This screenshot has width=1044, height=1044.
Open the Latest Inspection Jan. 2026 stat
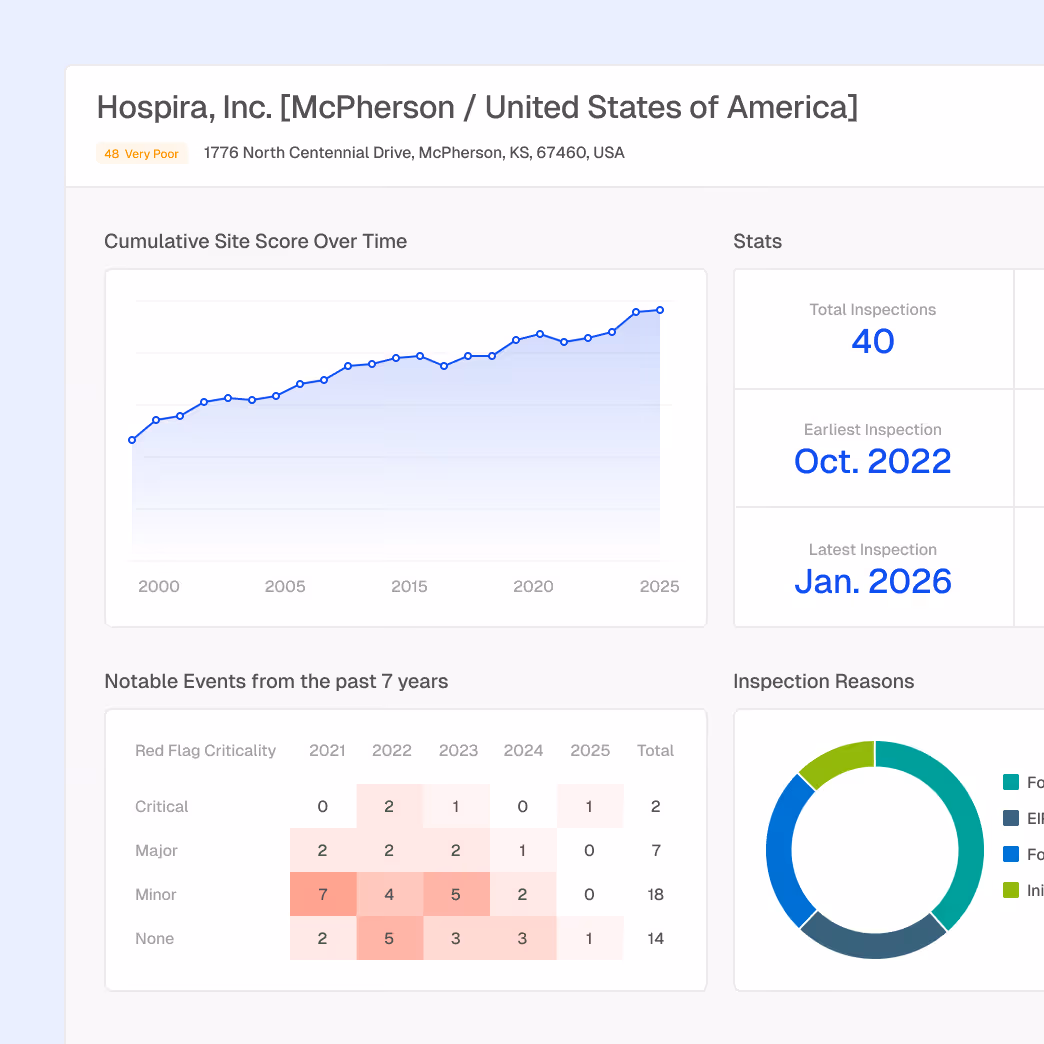coord(872,581)
